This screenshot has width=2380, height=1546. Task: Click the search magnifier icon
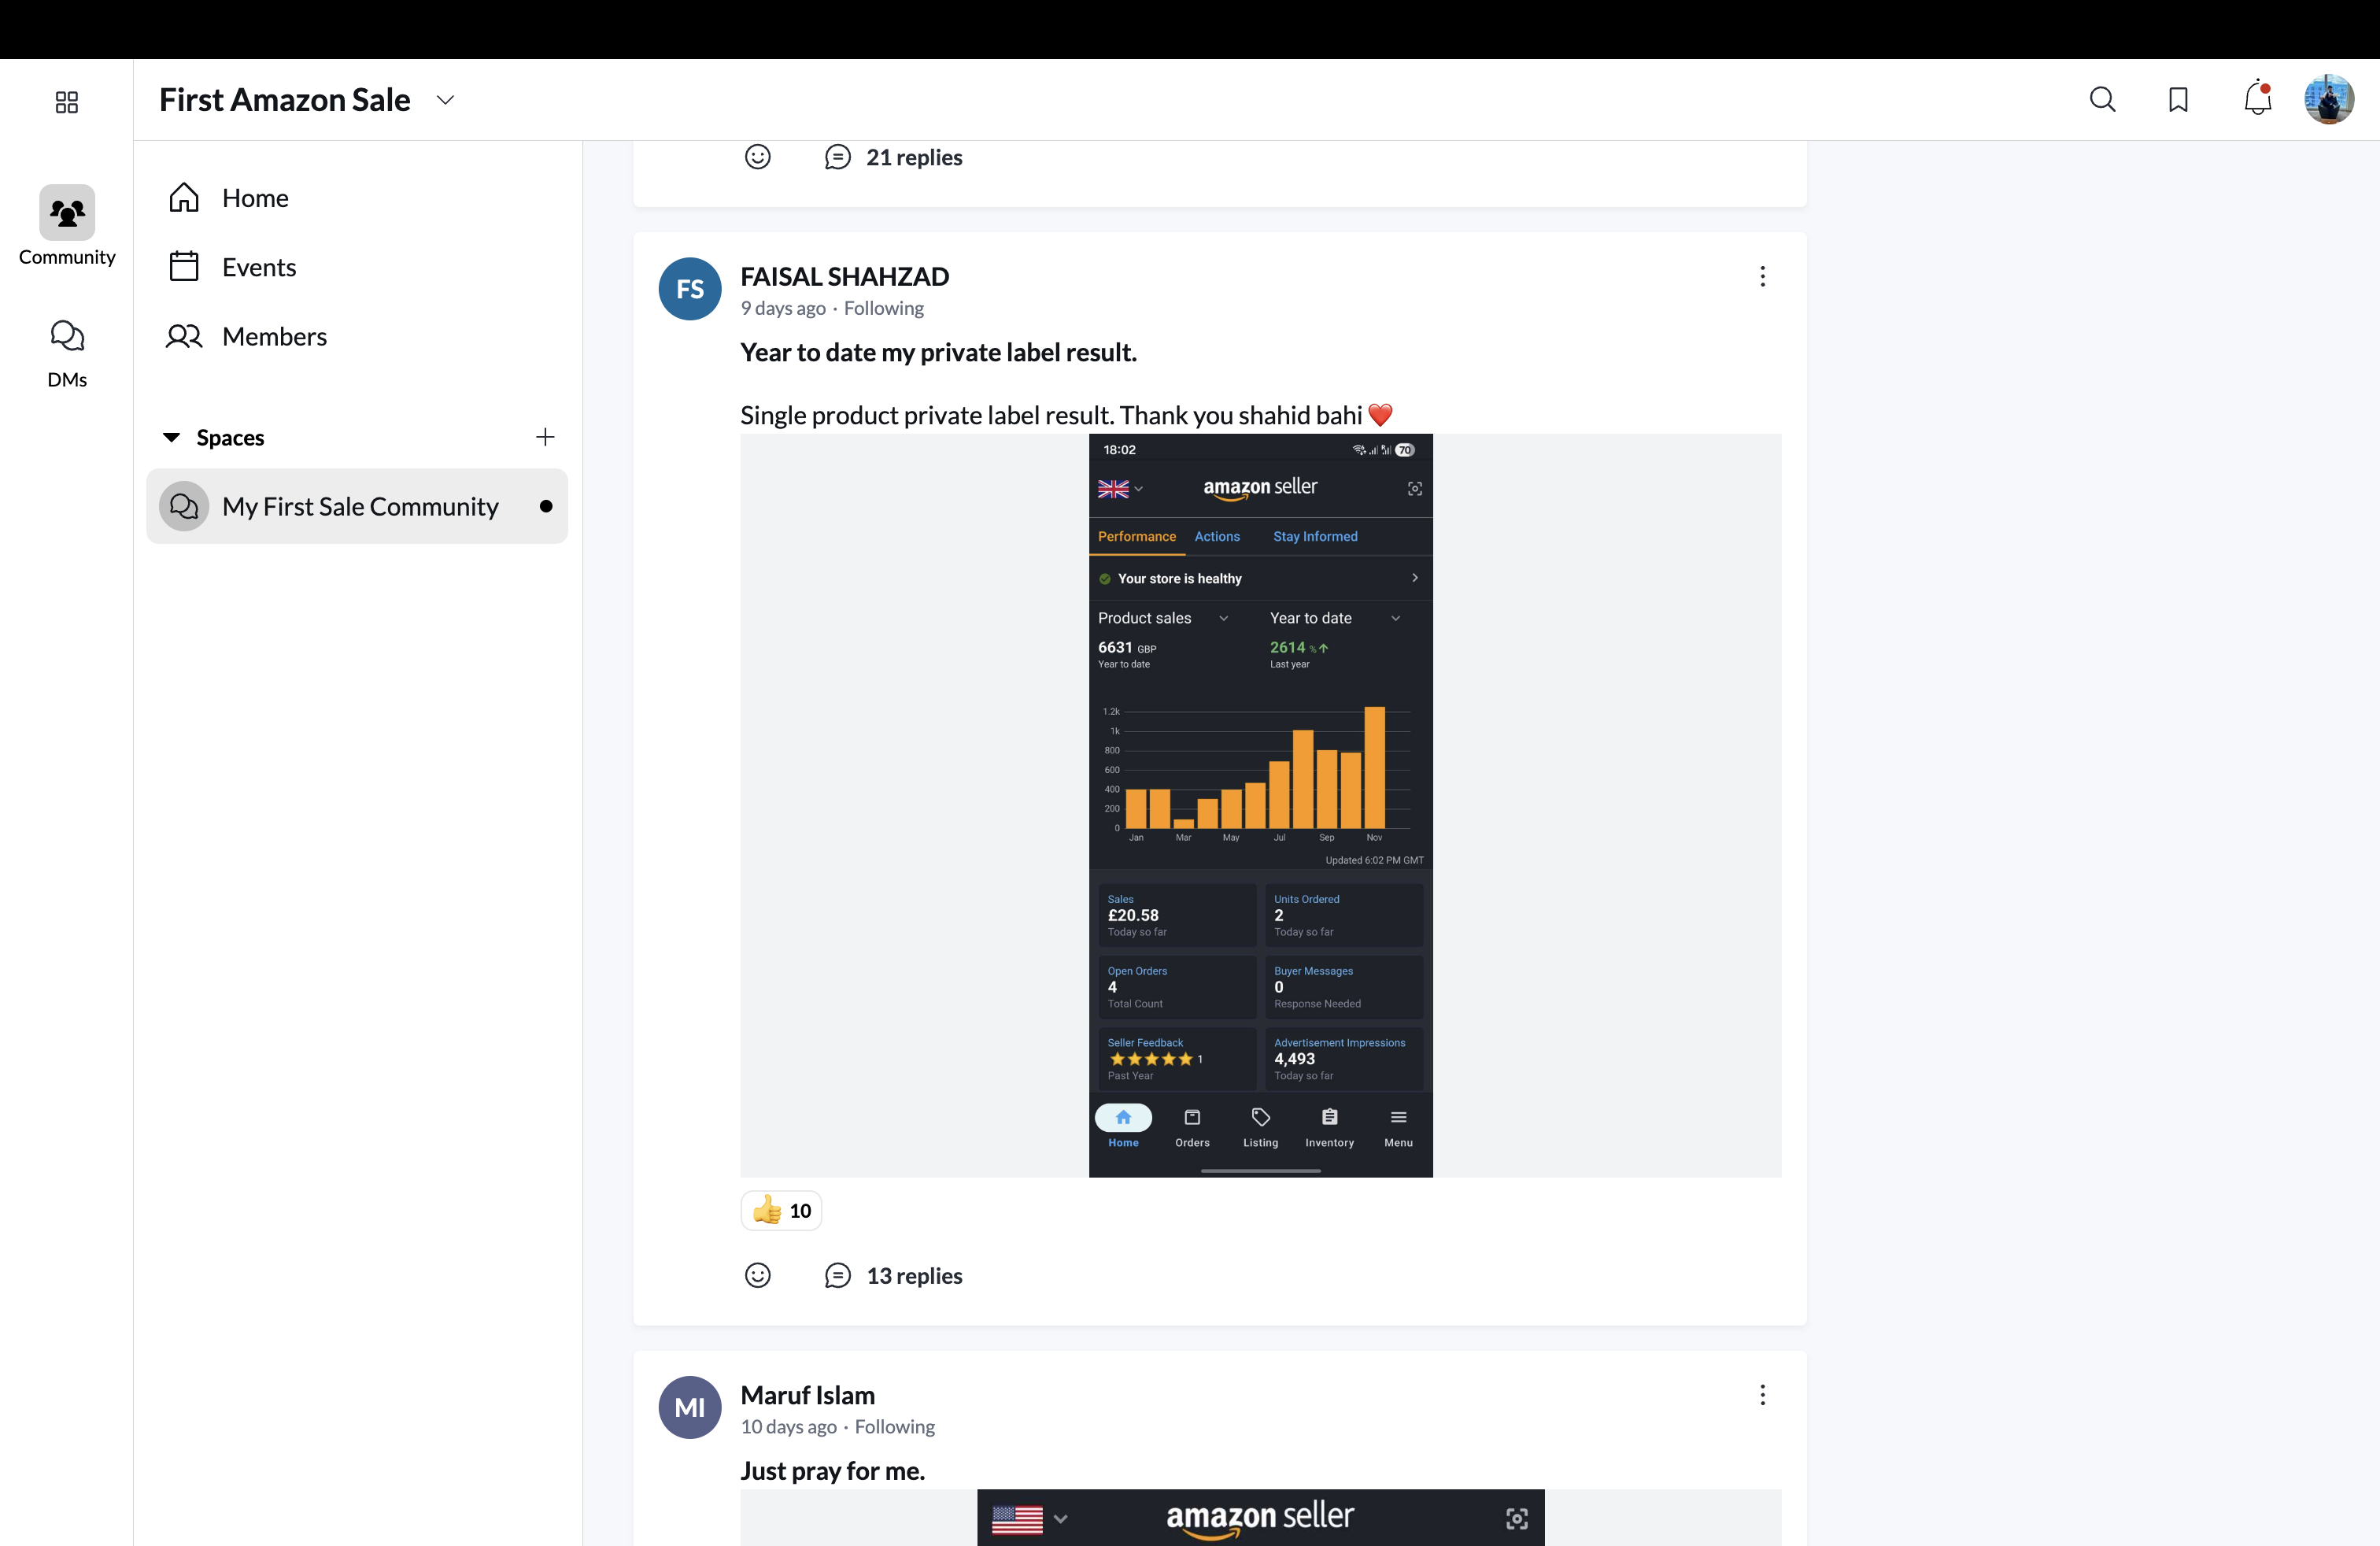[2102, 100]
